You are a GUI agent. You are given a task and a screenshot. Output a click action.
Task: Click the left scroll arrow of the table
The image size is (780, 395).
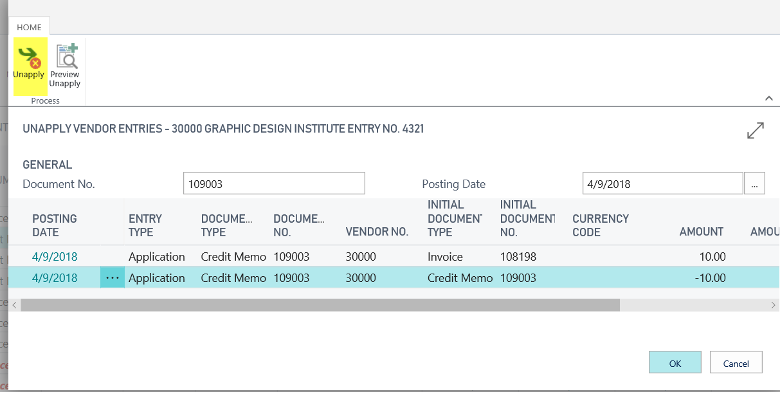pyautogui.click(x=14, y=305)
